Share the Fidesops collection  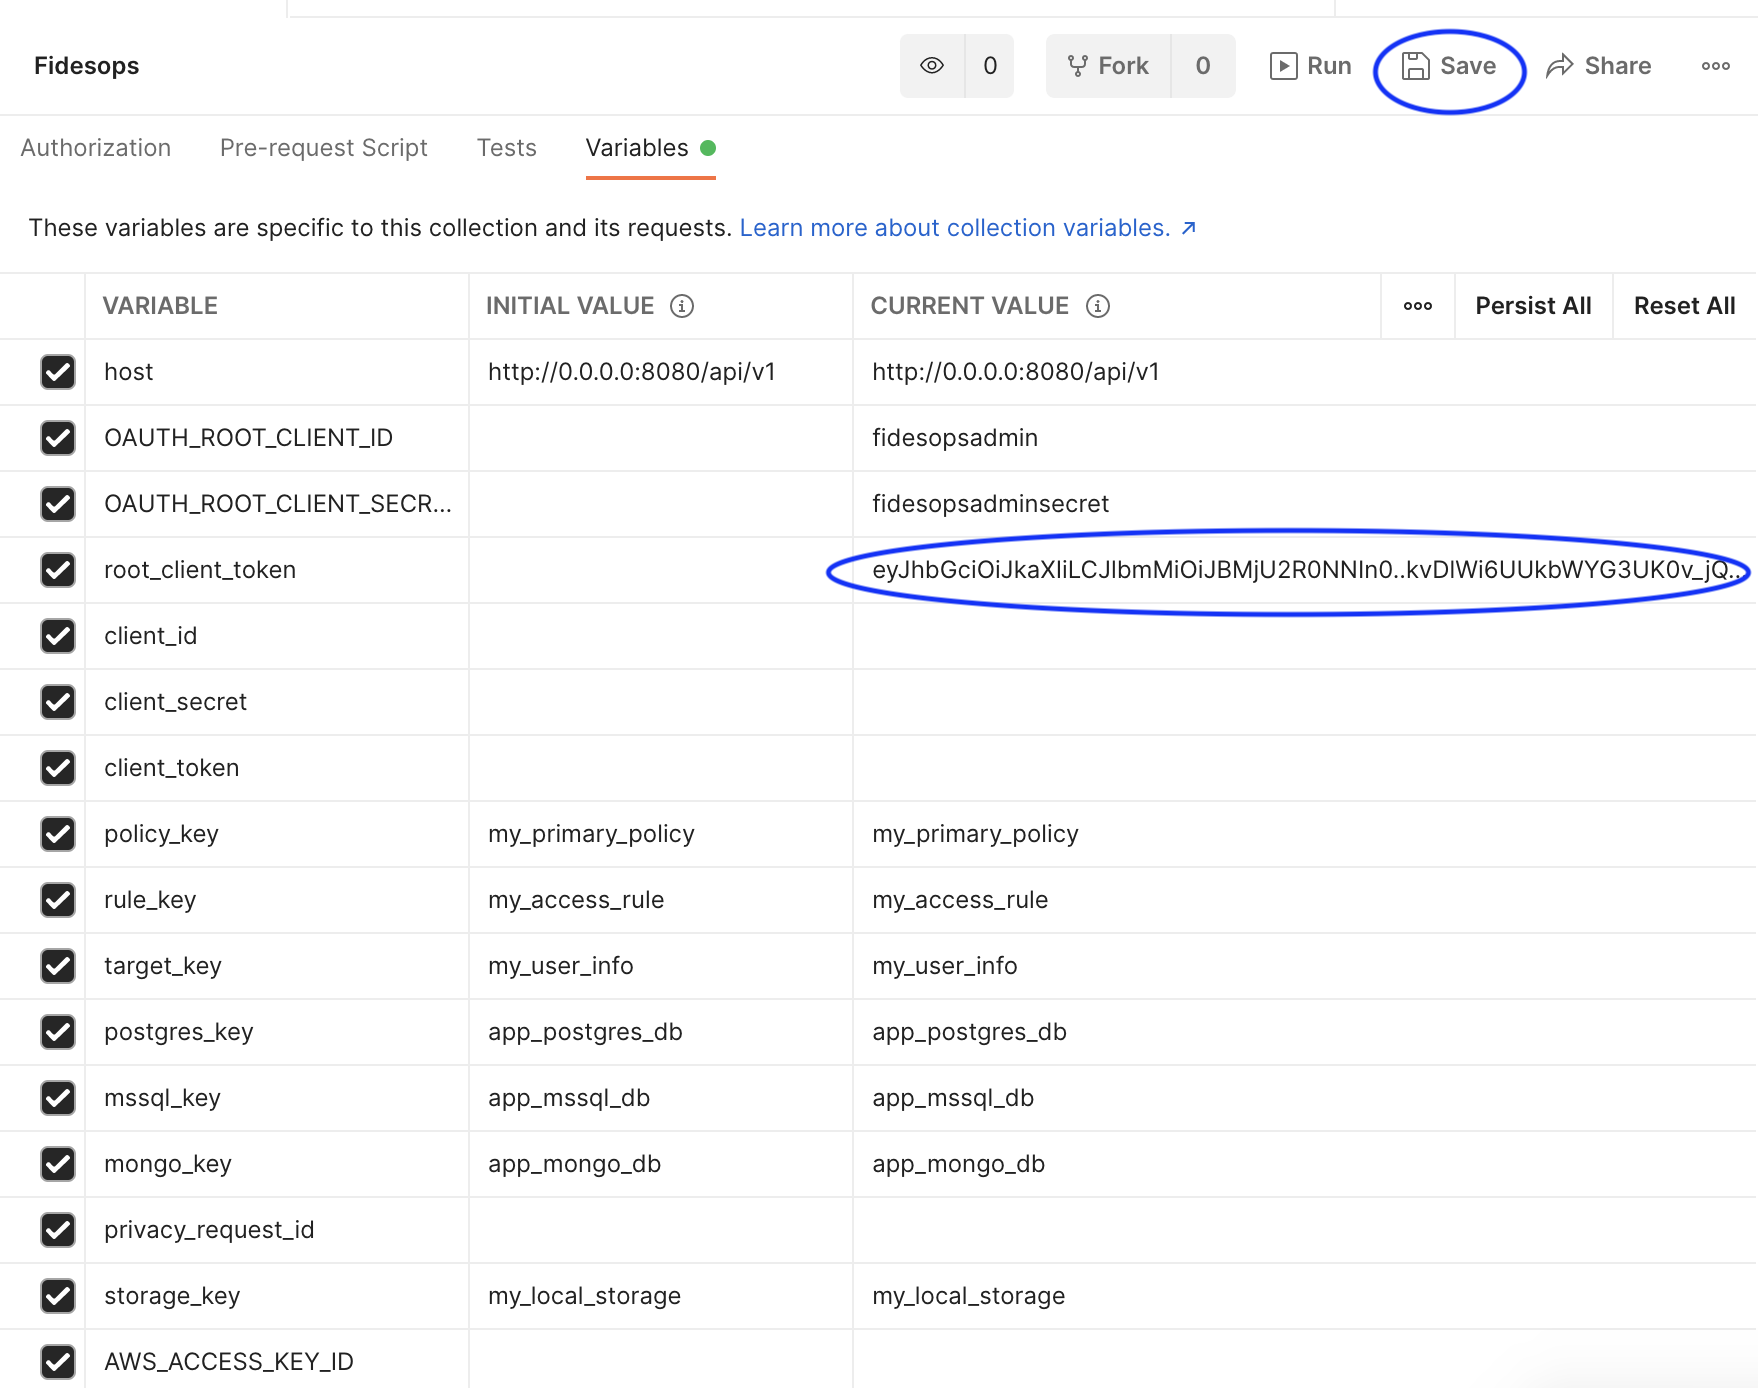[1599, 65]
